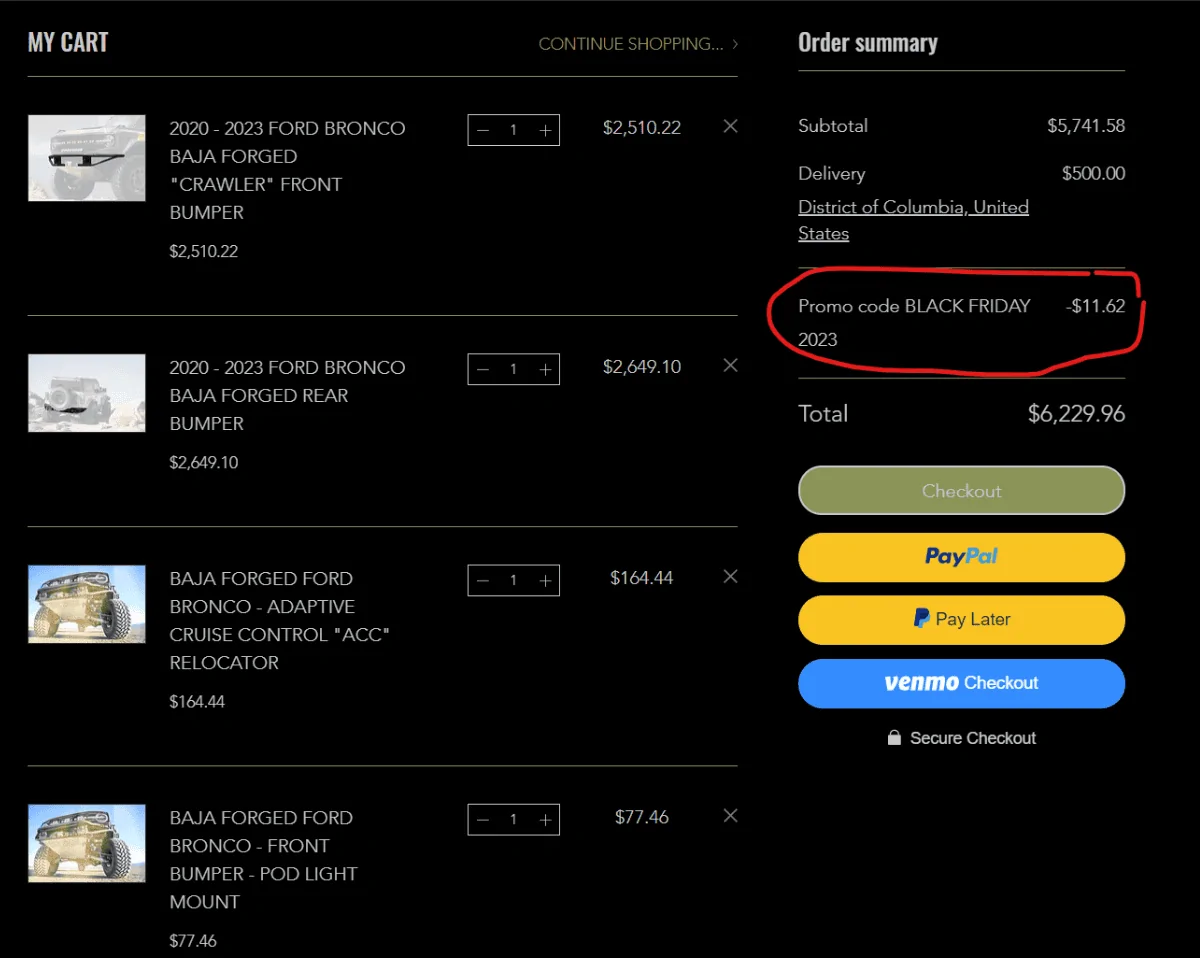1200x958 pixels.
Task: Edit quantity field of Crawler Front Bumper
Action: tap(513, 130)
